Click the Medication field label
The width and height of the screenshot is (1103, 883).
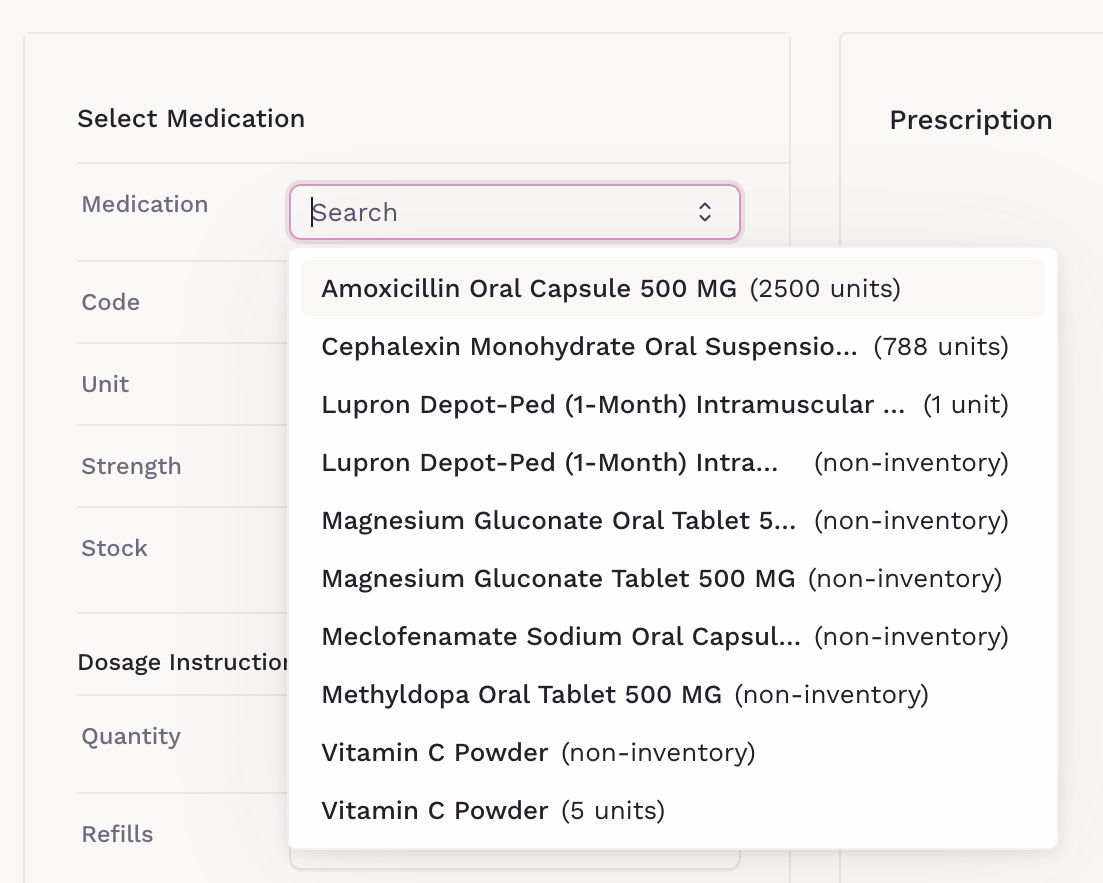point(145,204)
